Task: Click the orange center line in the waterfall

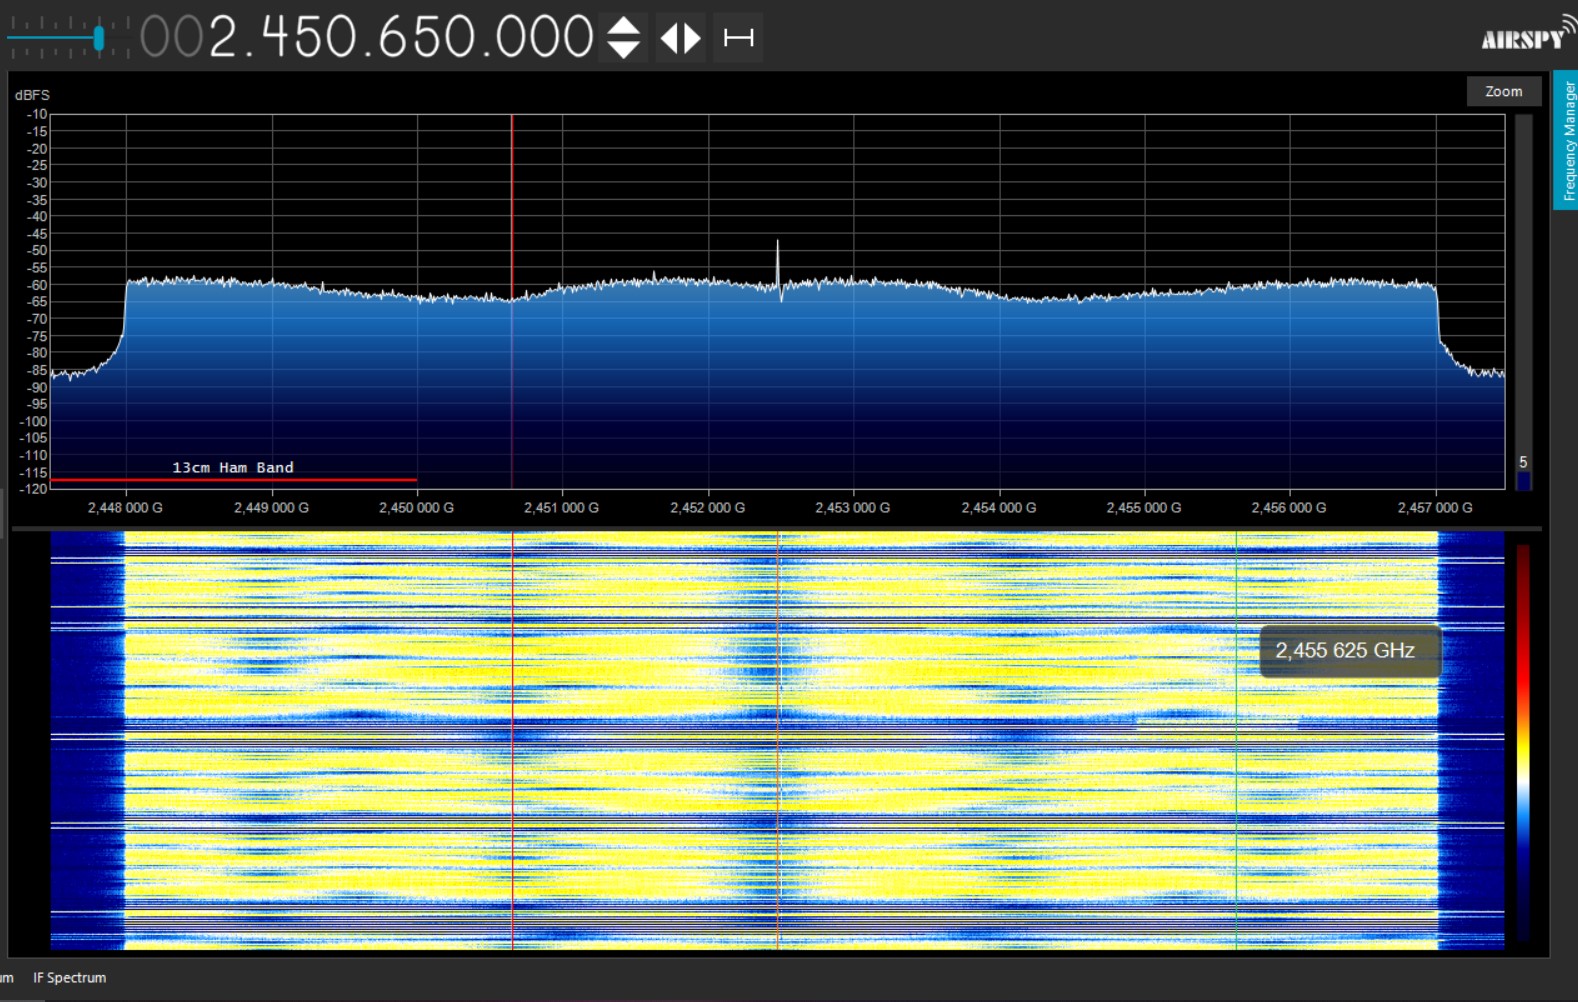Action: [778, 740]
